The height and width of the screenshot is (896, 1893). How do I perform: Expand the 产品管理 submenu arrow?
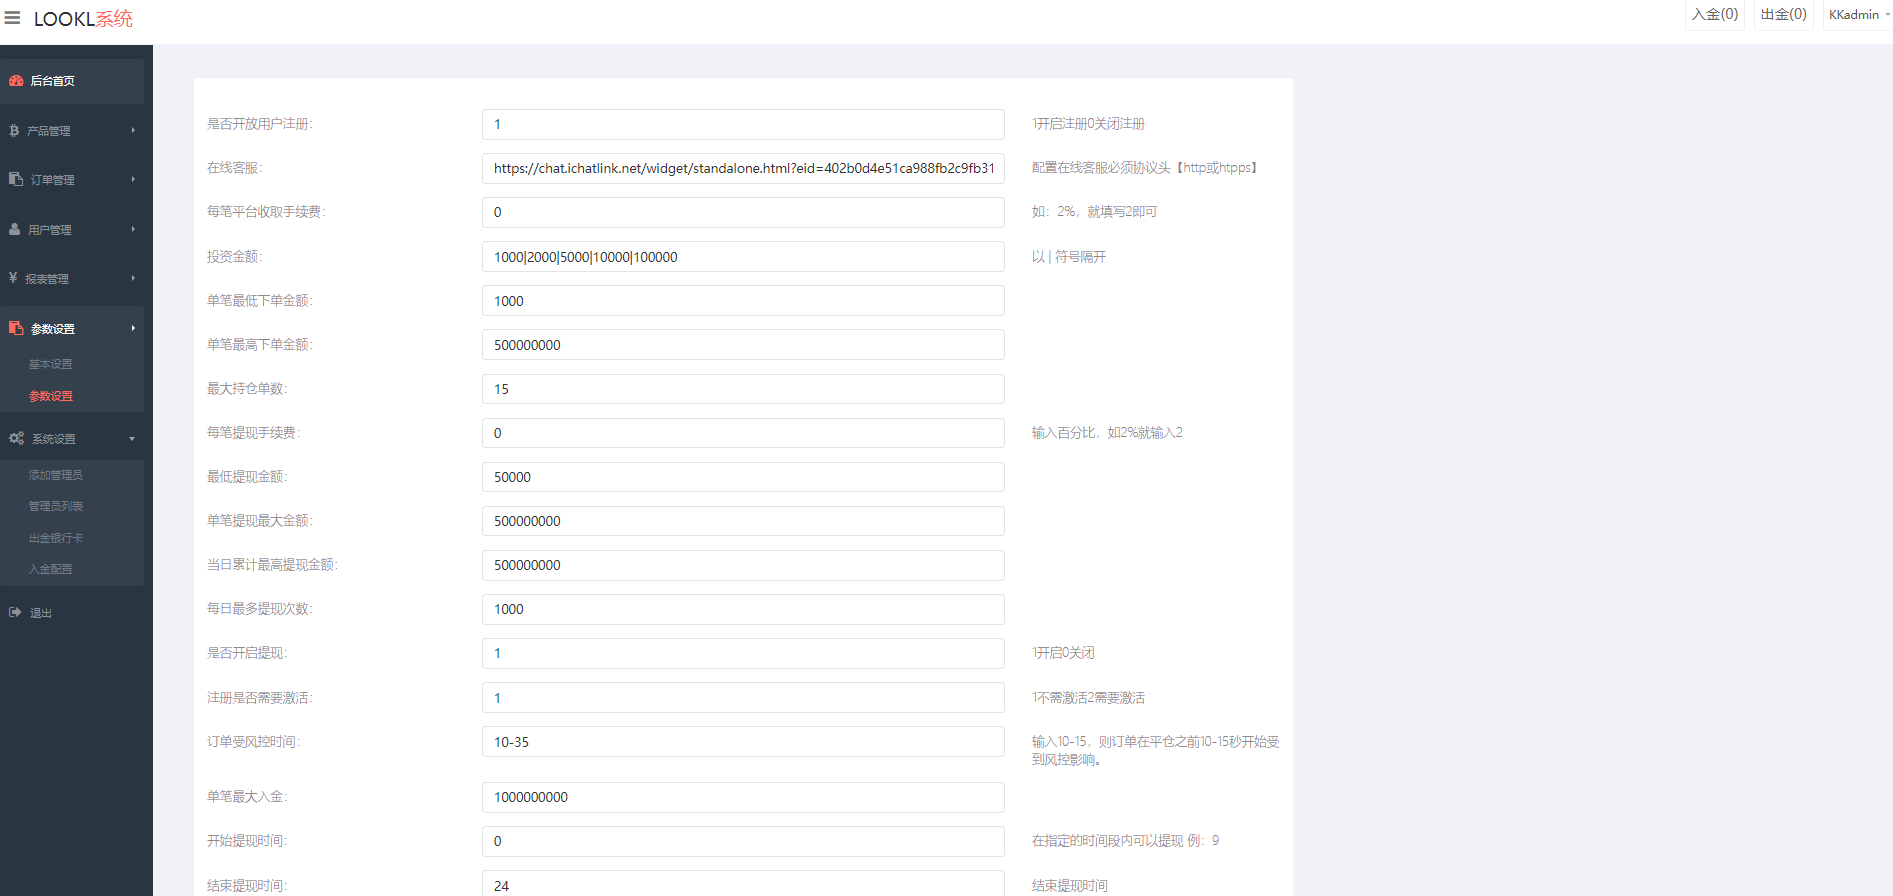(133, 131)
